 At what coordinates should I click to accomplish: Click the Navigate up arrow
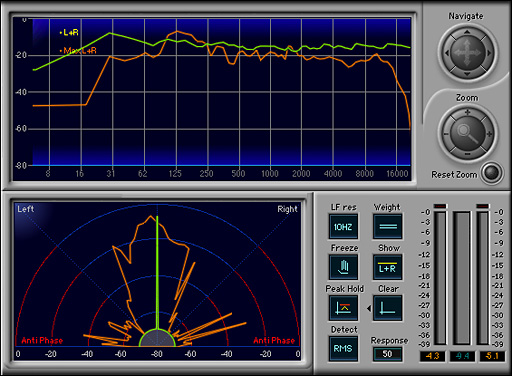point(467,32)
